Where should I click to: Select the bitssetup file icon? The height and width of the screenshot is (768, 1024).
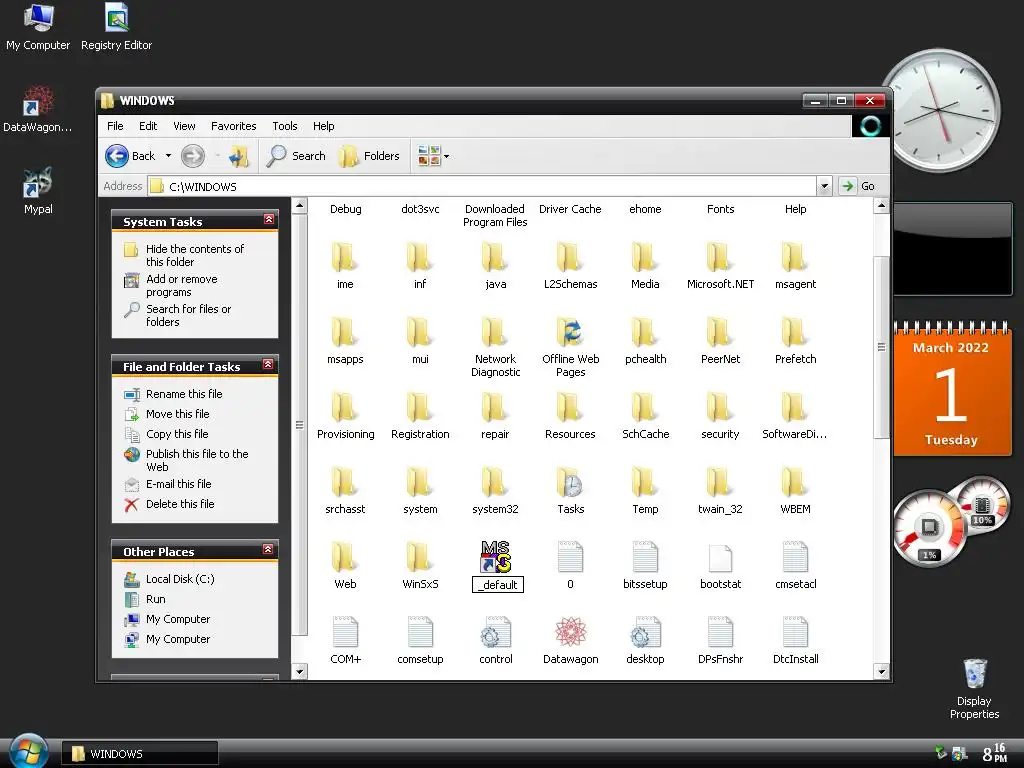coord(645,558)
